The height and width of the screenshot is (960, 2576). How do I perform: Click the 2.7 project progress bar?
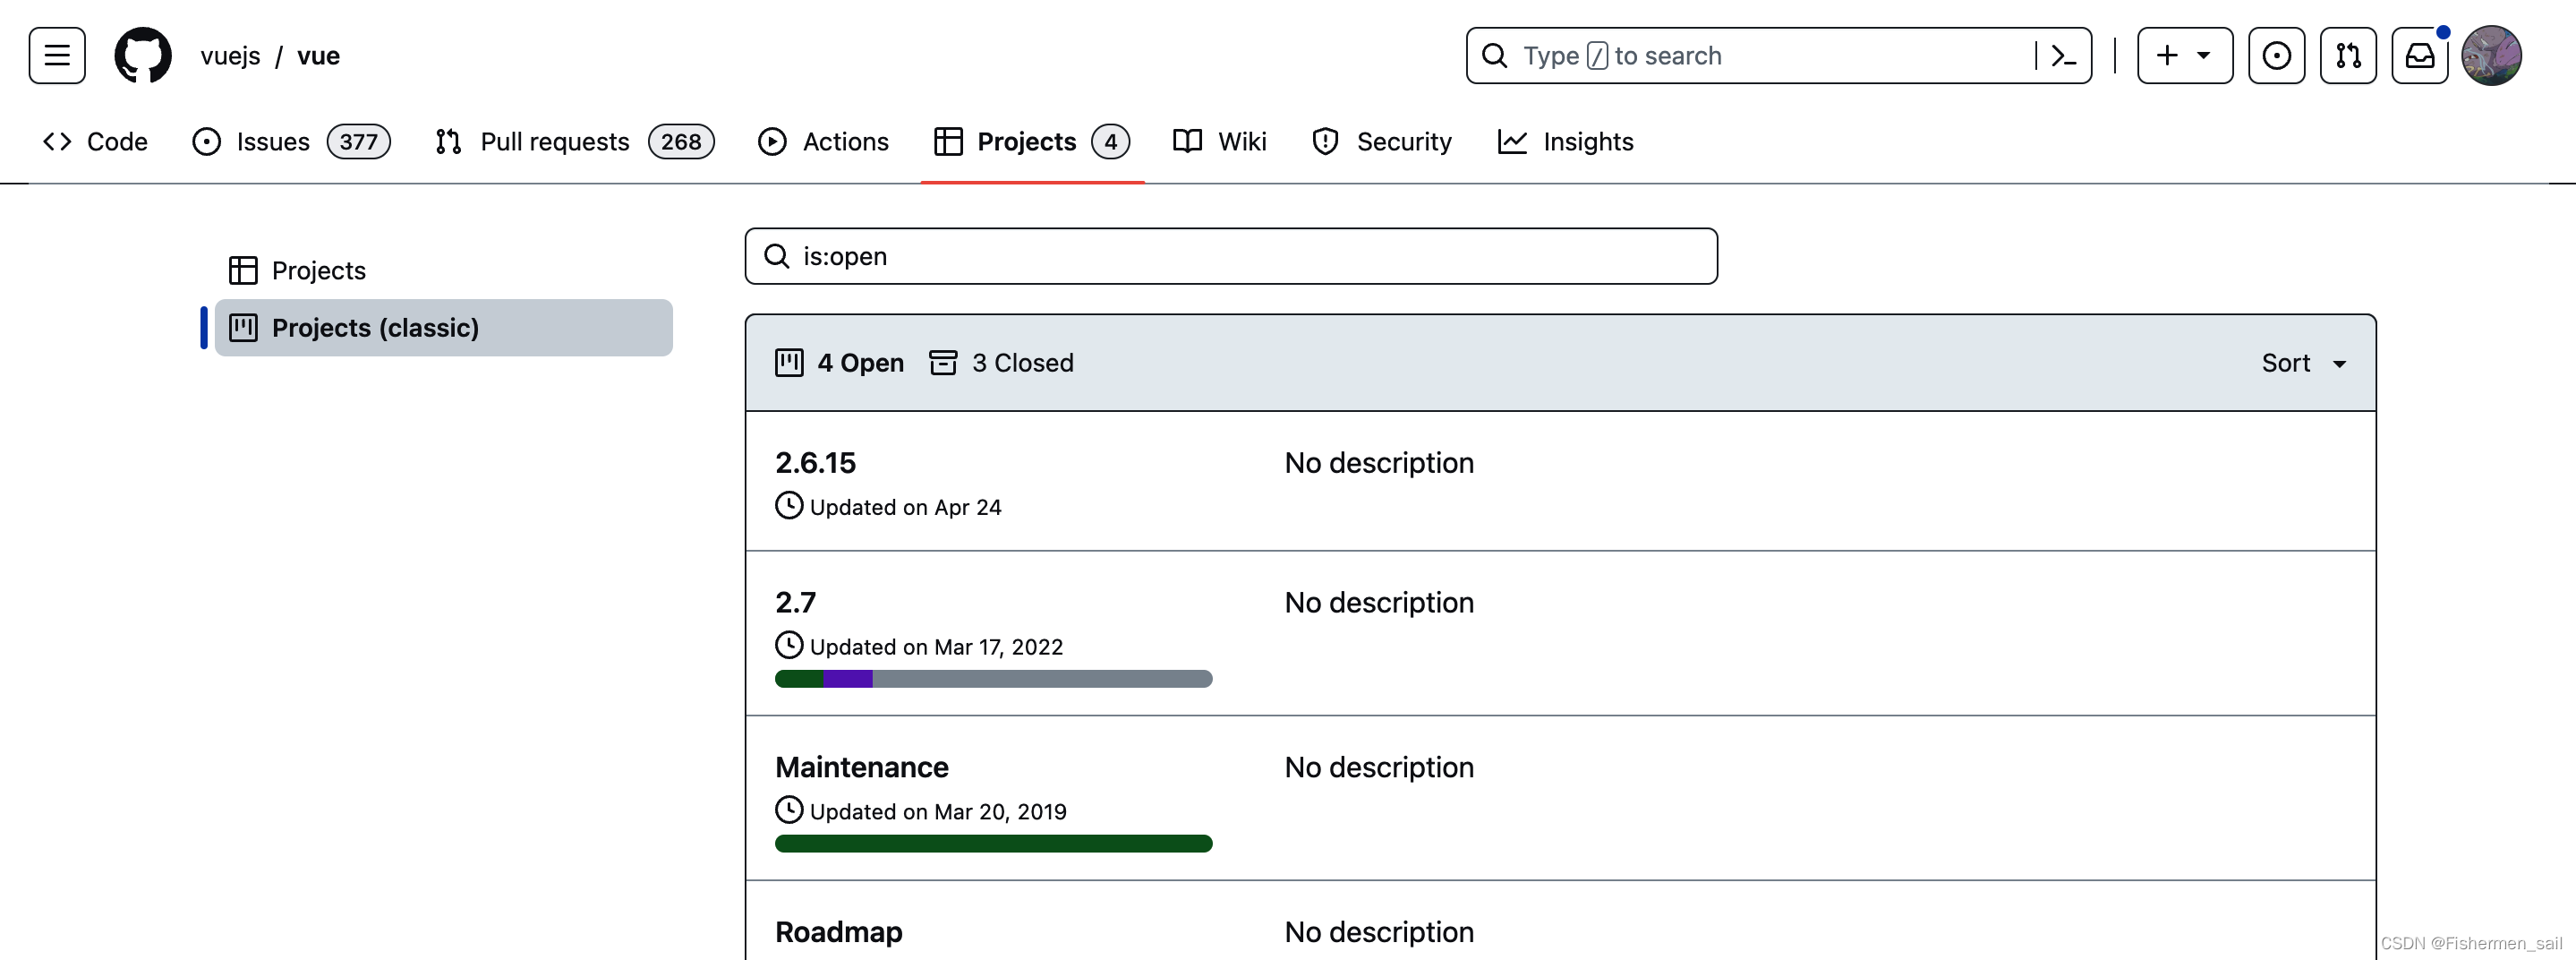pos(993,679)
